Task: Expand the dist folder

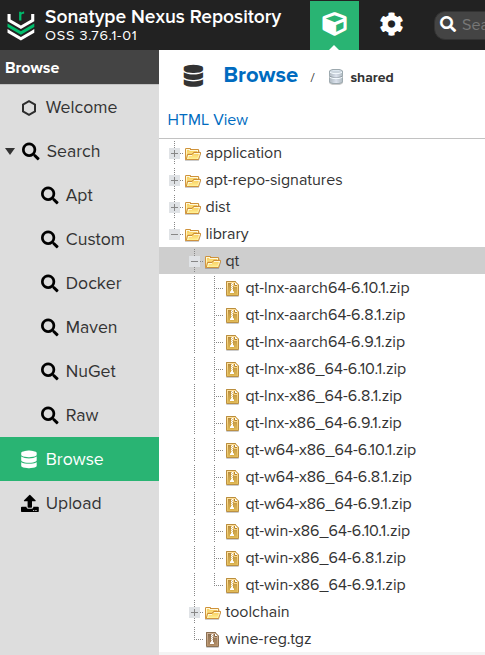Action: pyautogui.click(x=175, y=207)
